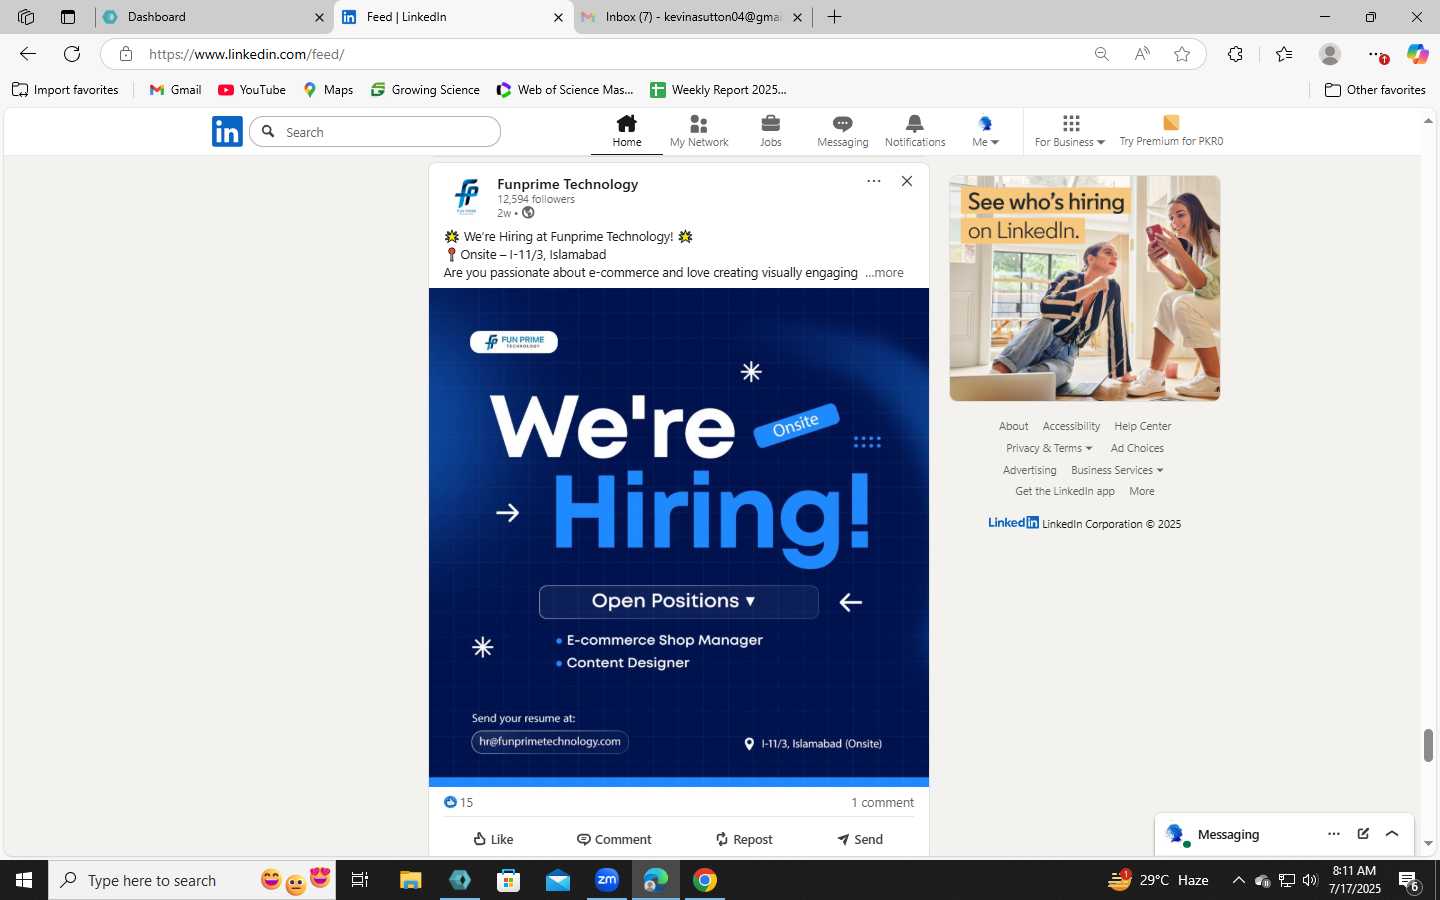Screen dimensions: 1440x900
Task: Try Premium for PKR0 link
Action: click(x=1171, y=131)
